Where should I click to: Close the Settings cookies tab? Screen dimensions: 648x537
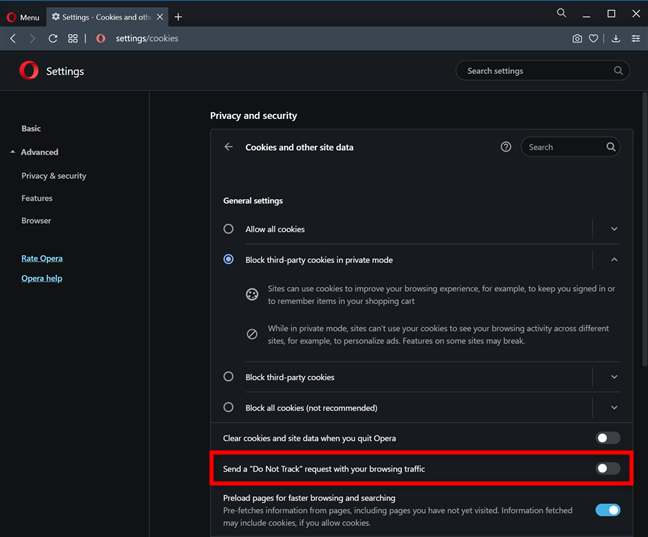tap(160, 17)
